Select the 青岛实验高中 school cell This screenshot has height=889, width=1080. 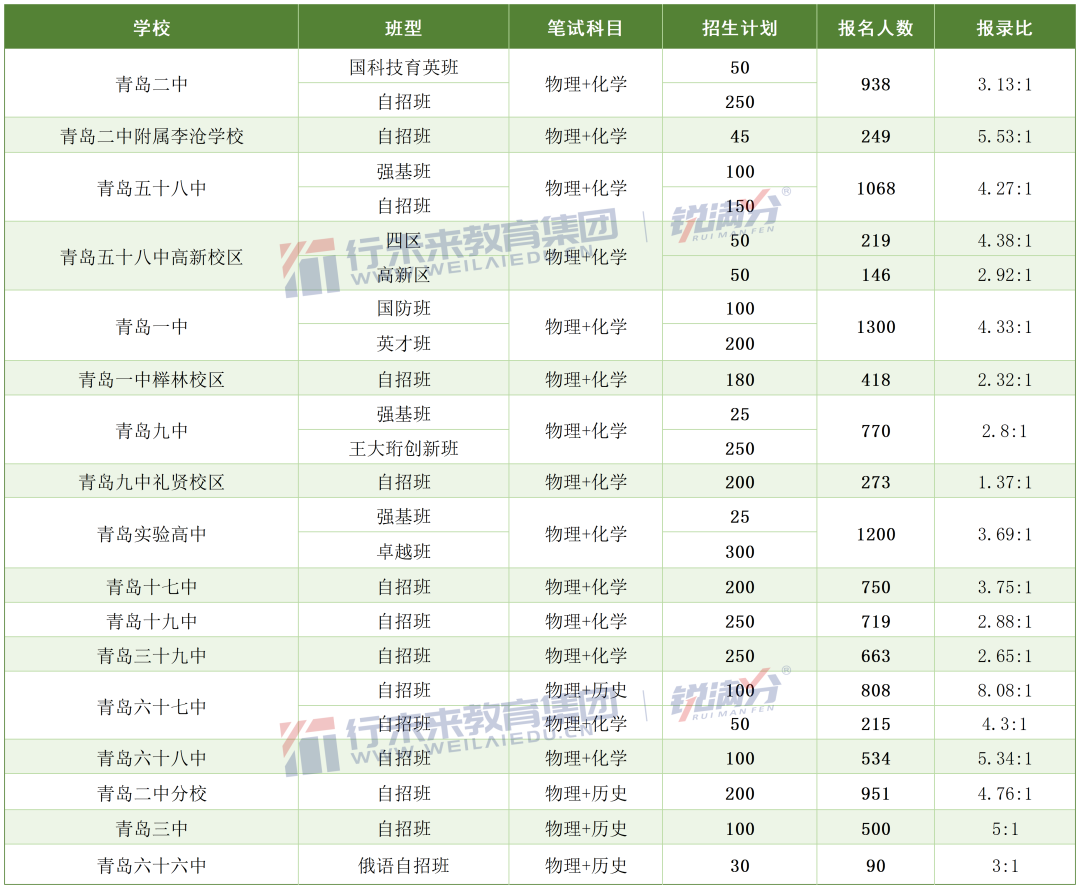click(x=152, y=534)
